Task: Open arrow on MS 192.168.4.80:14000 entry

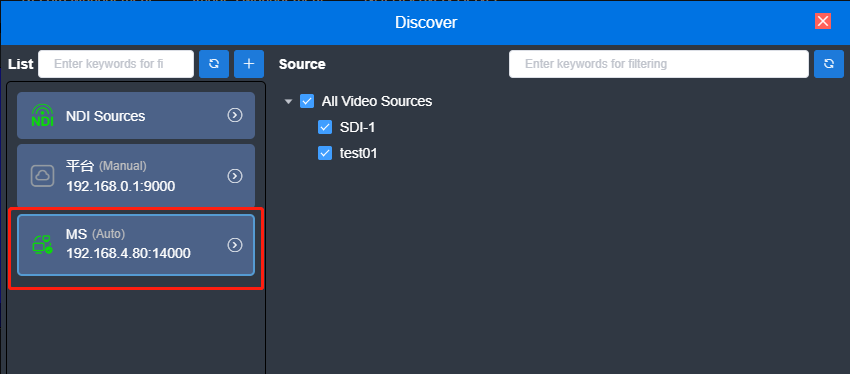Action: [x=235, y=245]
